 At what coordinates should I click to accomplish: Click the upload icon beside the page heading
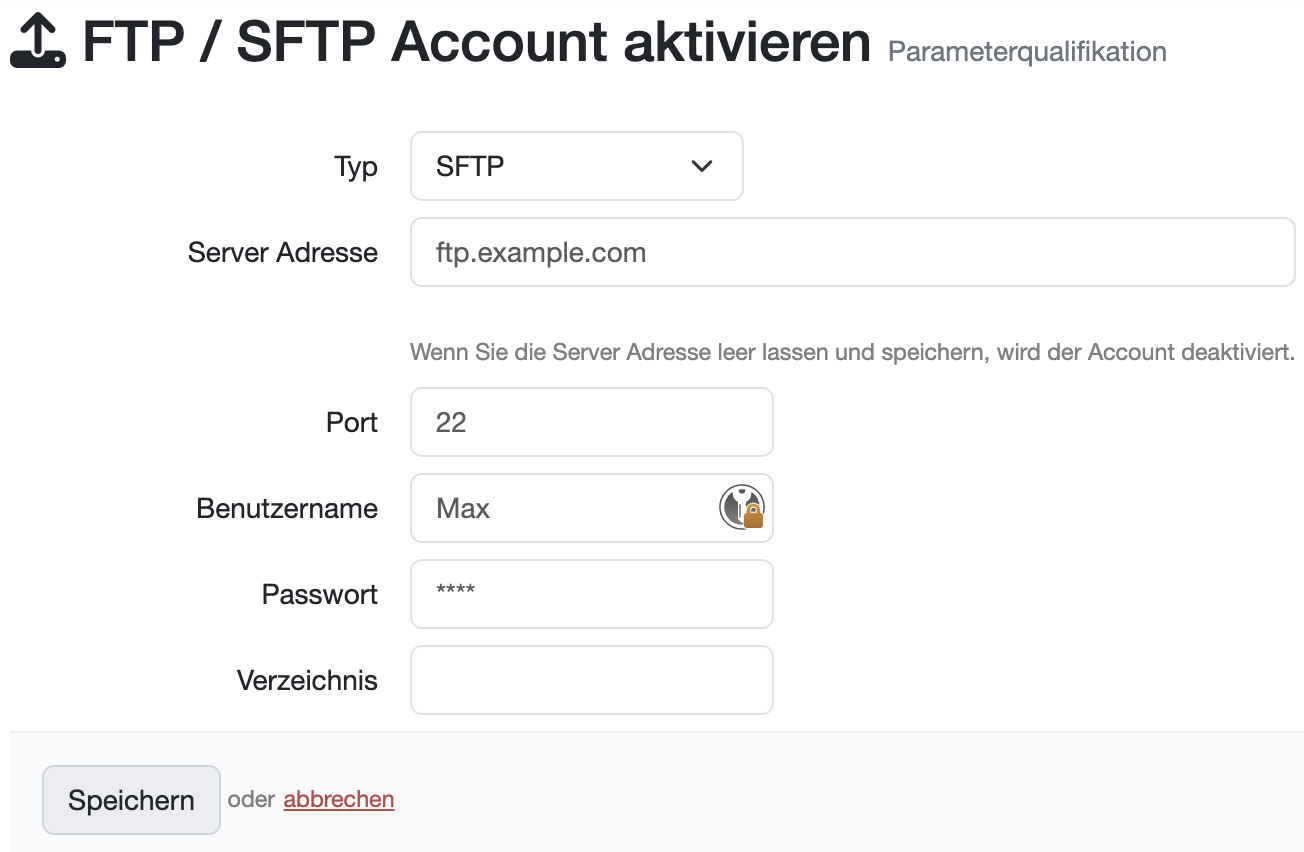(38, 42)
